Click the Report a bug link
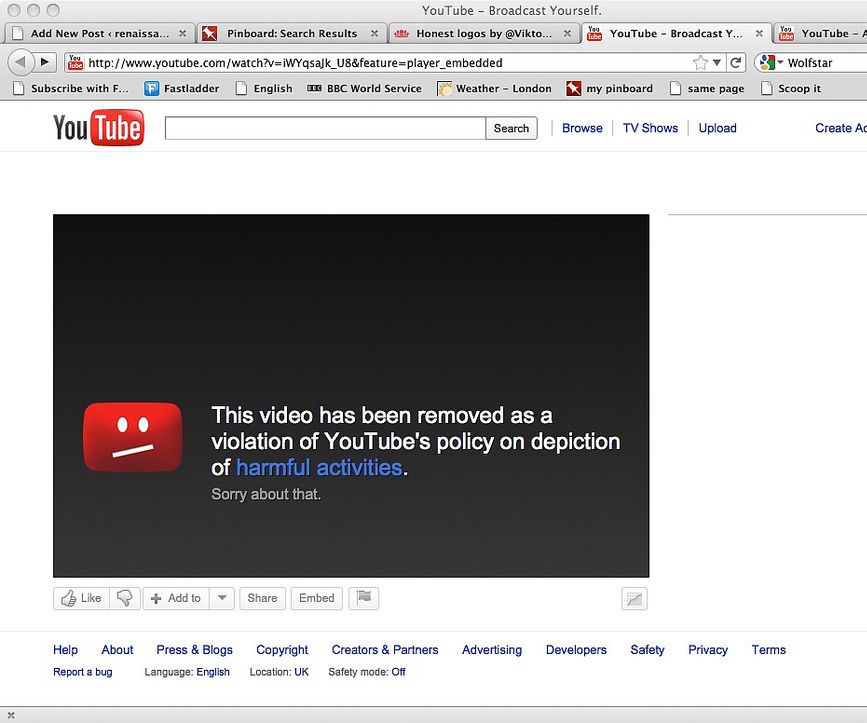The width and height of the screenshot is (867, 723). 83,672
